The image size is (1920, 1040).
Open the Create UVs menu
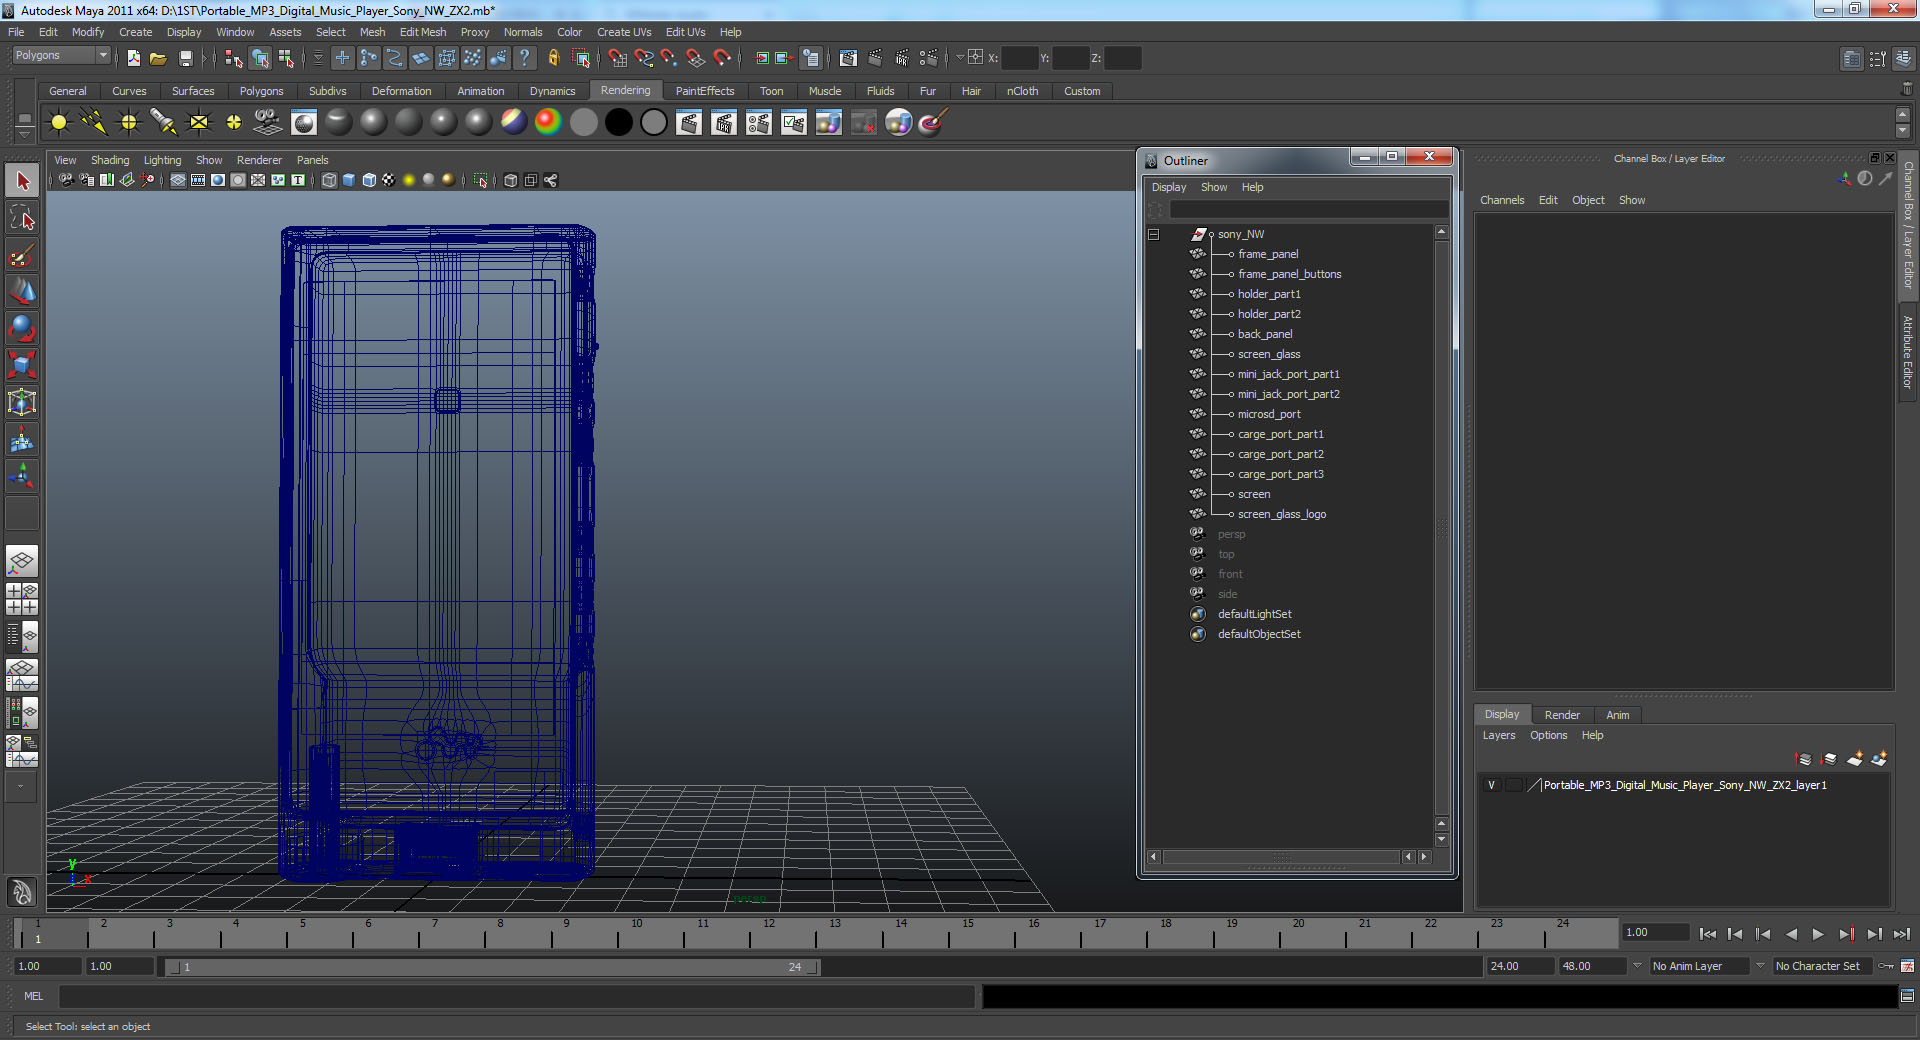[624, 32]
